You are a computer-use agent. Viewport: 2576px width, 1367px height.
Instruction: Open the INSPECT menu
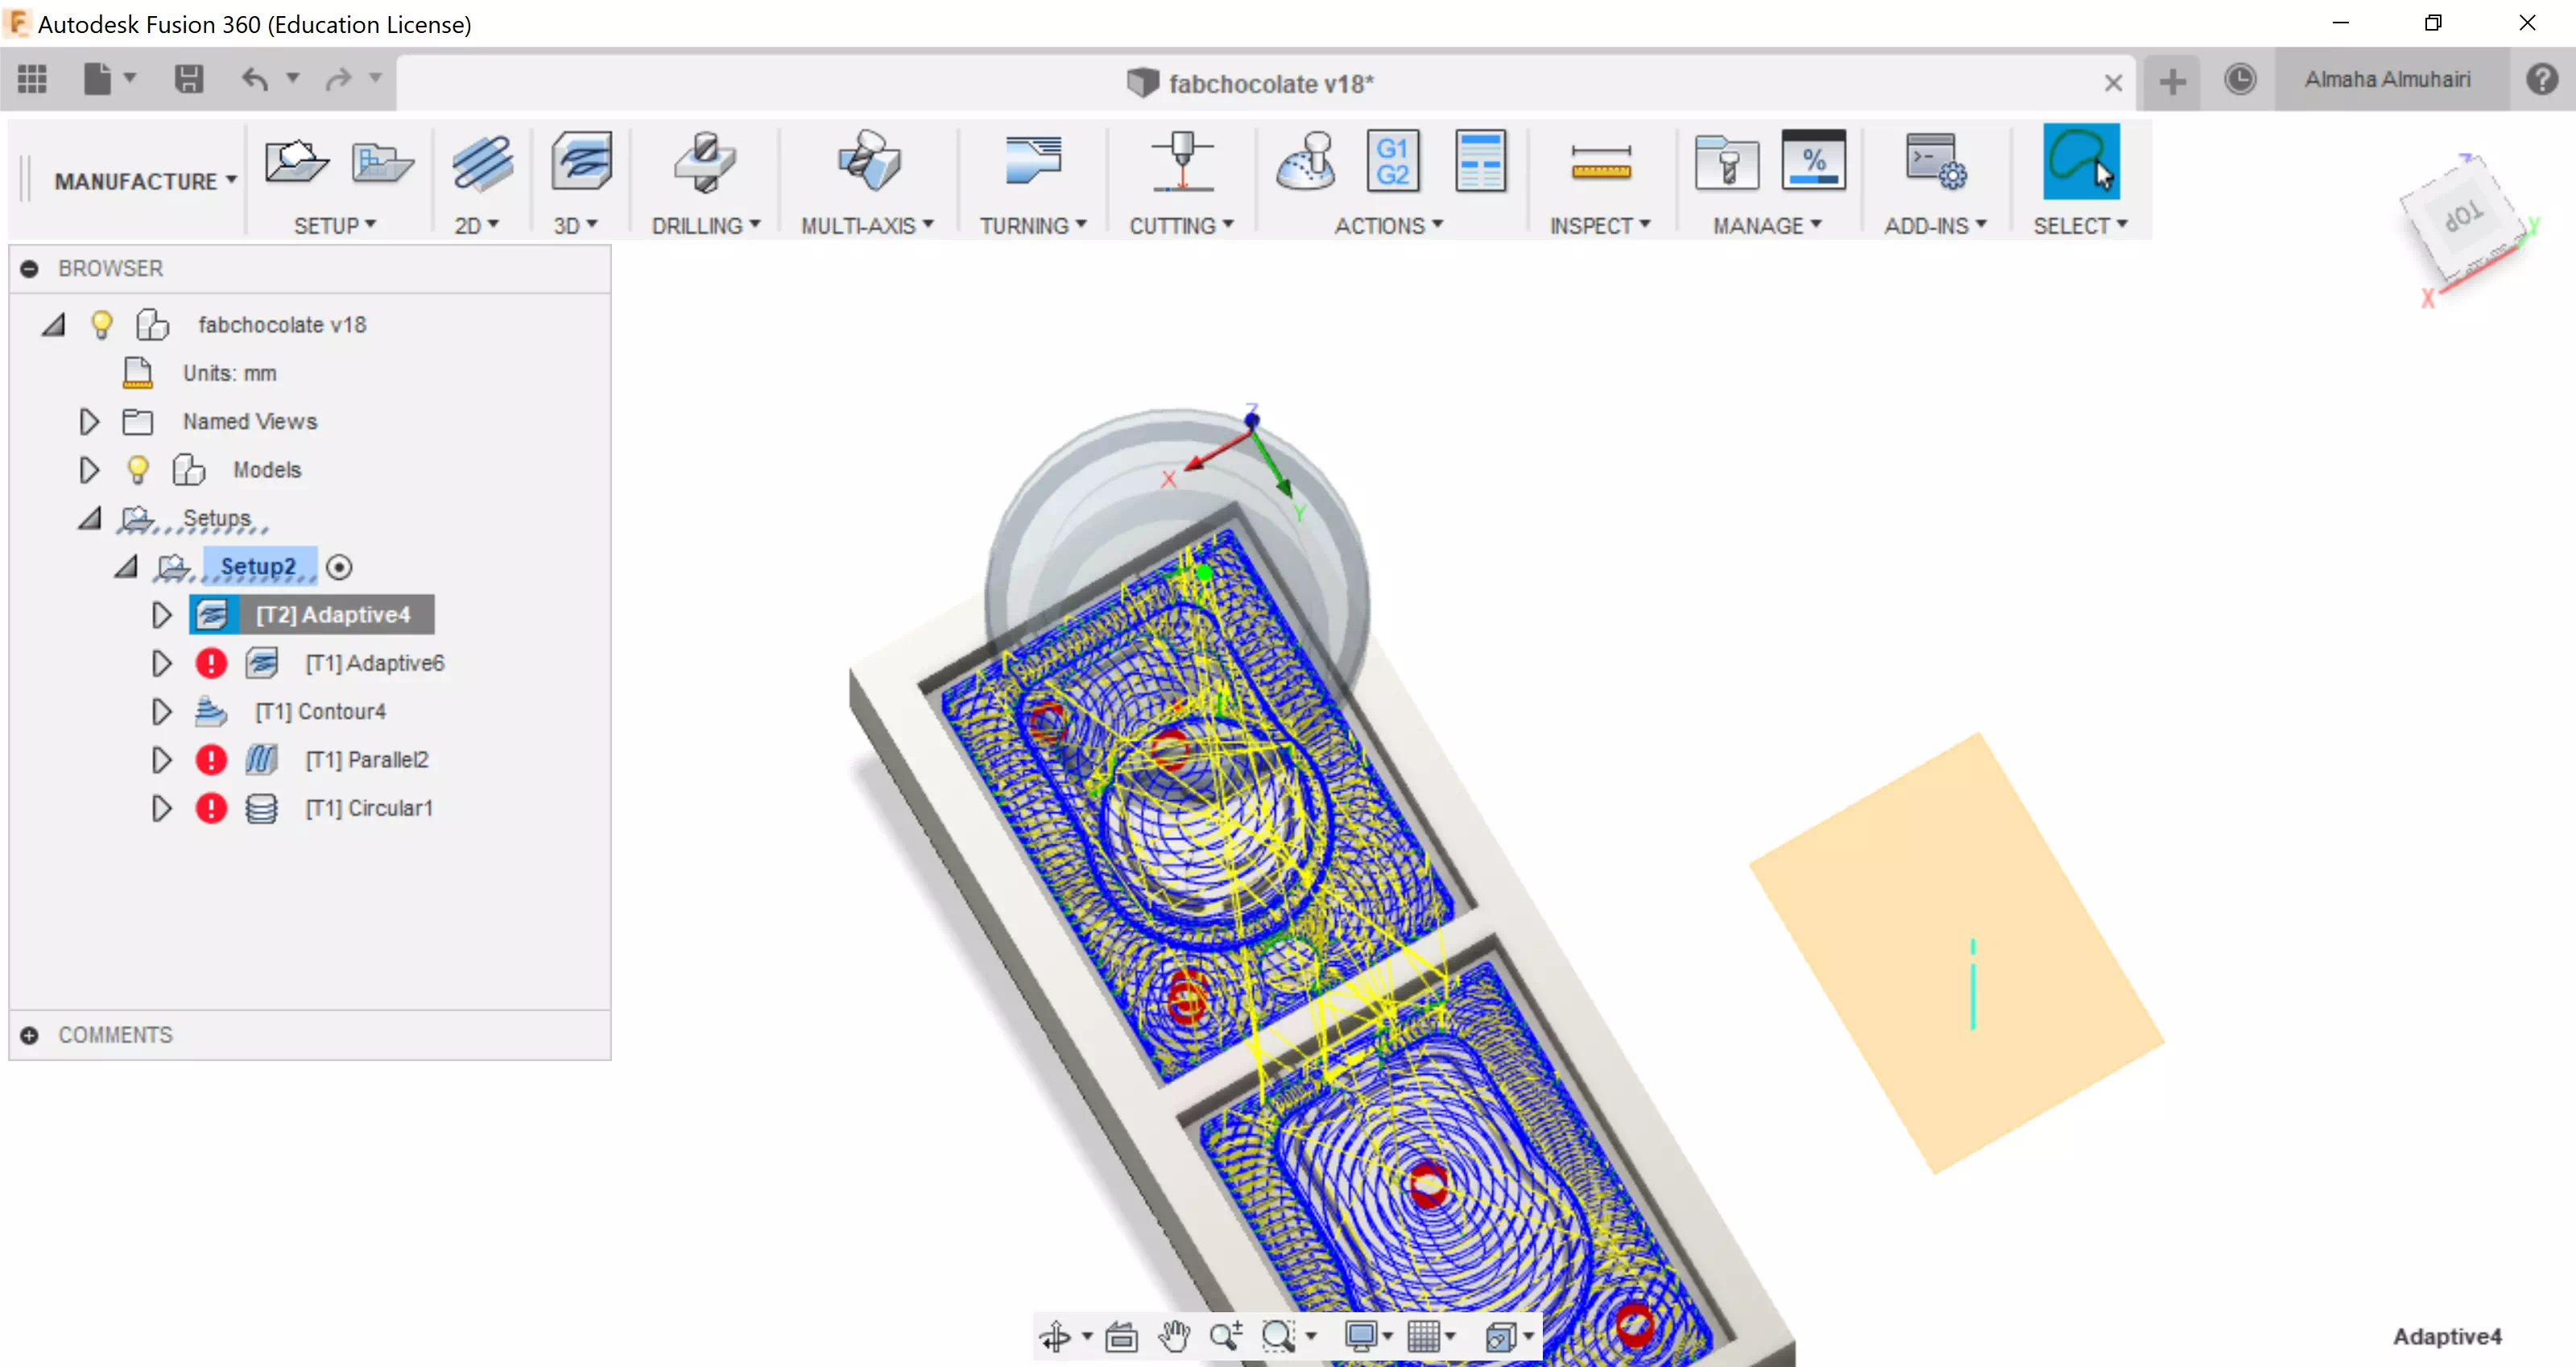click(x=1598, y=226)
